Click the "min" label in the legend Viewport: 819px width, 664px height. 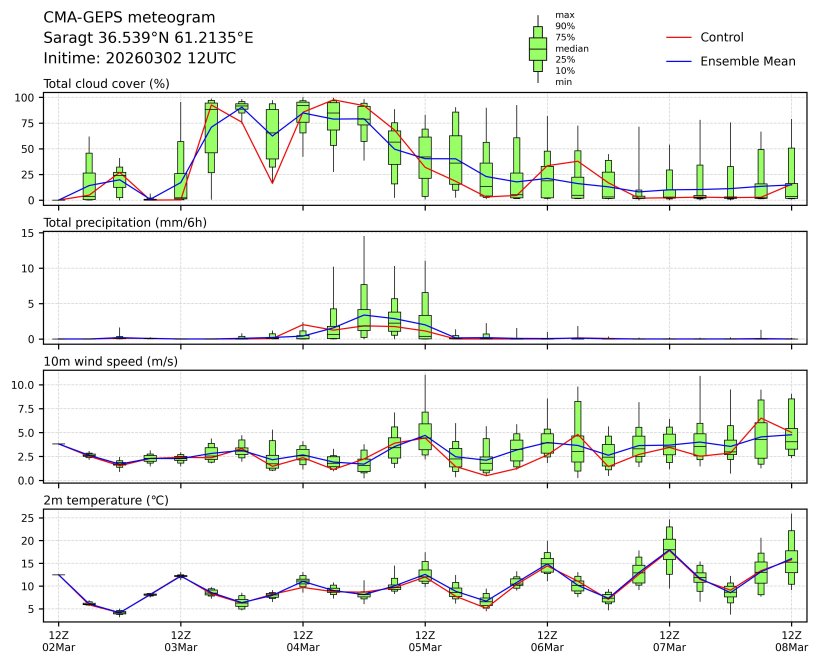click(563, 82)
